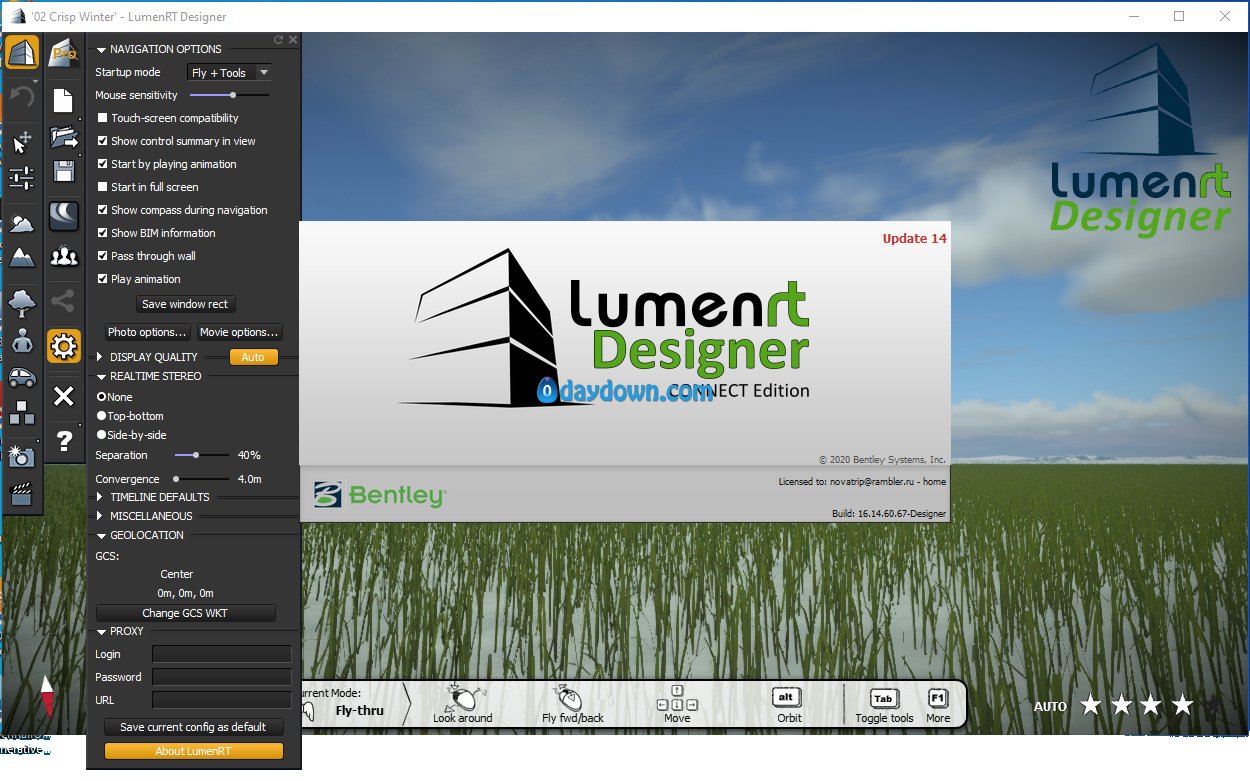Select the move/select cursor tool
This screenshot has height=781, width=1250.
click(22, 142)
